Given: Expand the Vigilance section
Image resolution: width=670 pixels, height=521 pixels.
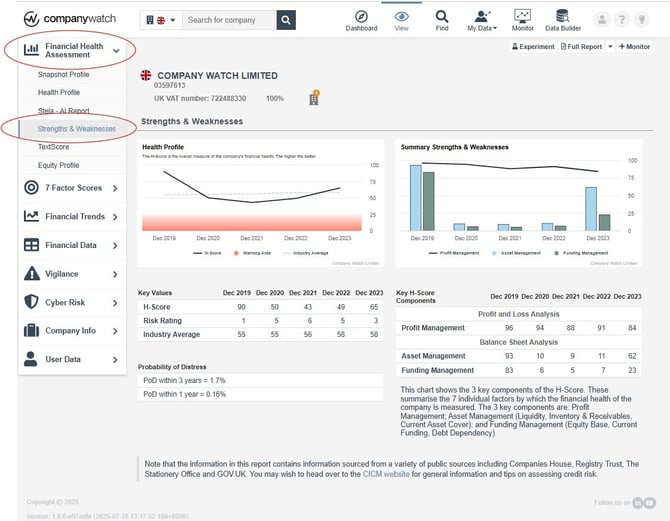Looking at the screenshot, I should tap(115, 274).
